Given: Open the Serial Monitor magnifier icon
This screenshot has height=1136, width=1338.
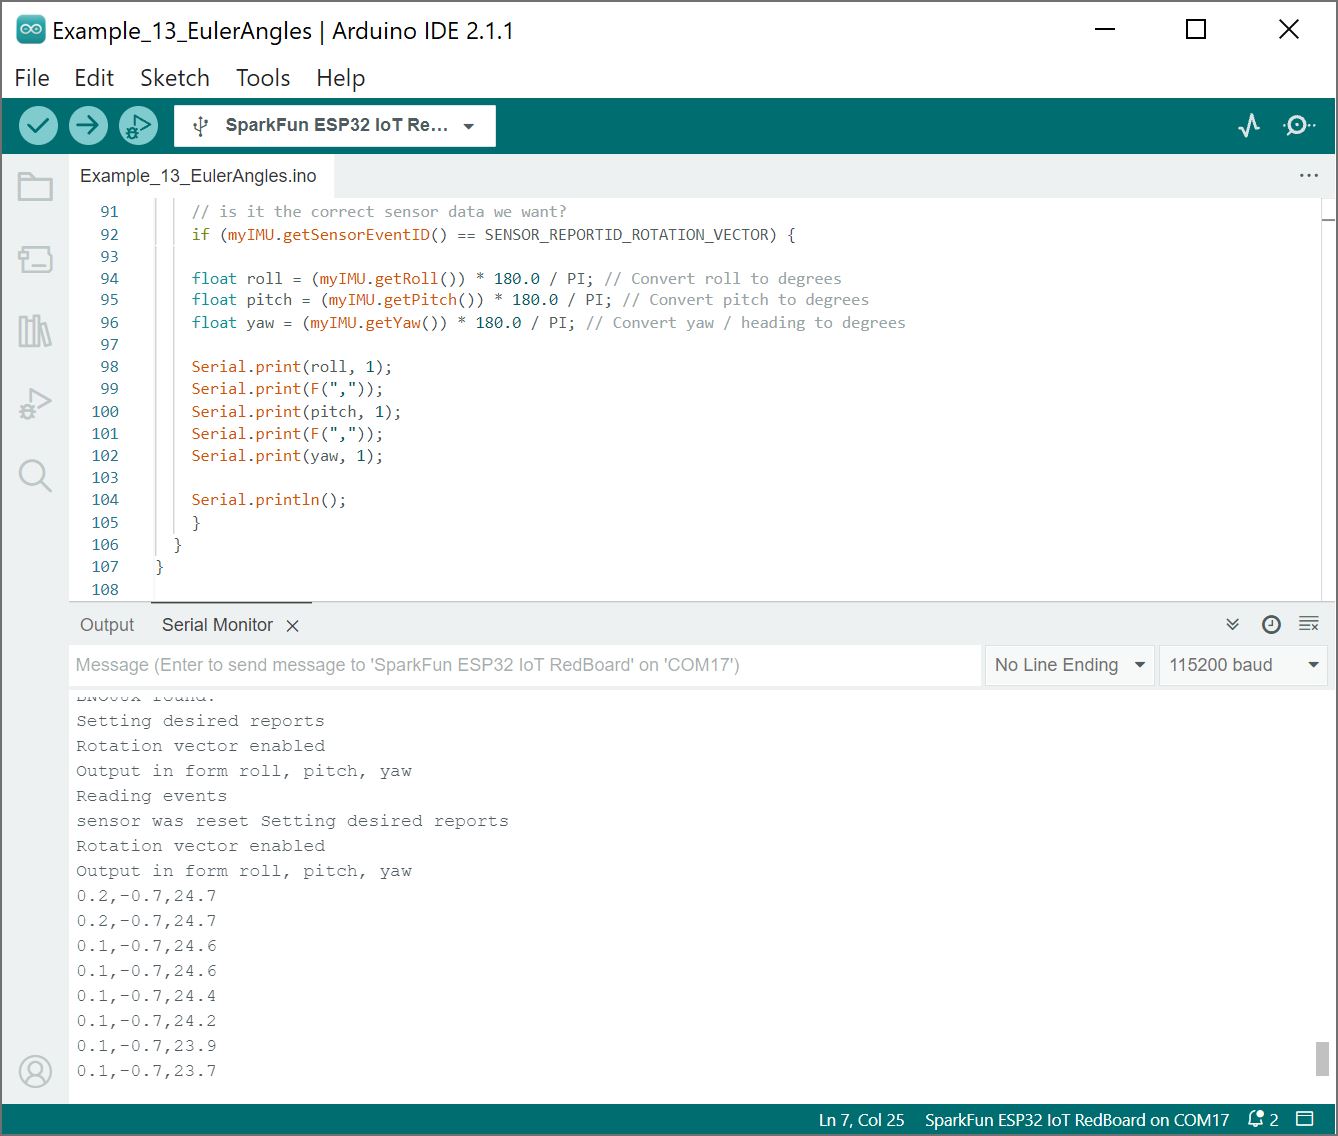Looking at the screenshot, I should pos(1299,125).
